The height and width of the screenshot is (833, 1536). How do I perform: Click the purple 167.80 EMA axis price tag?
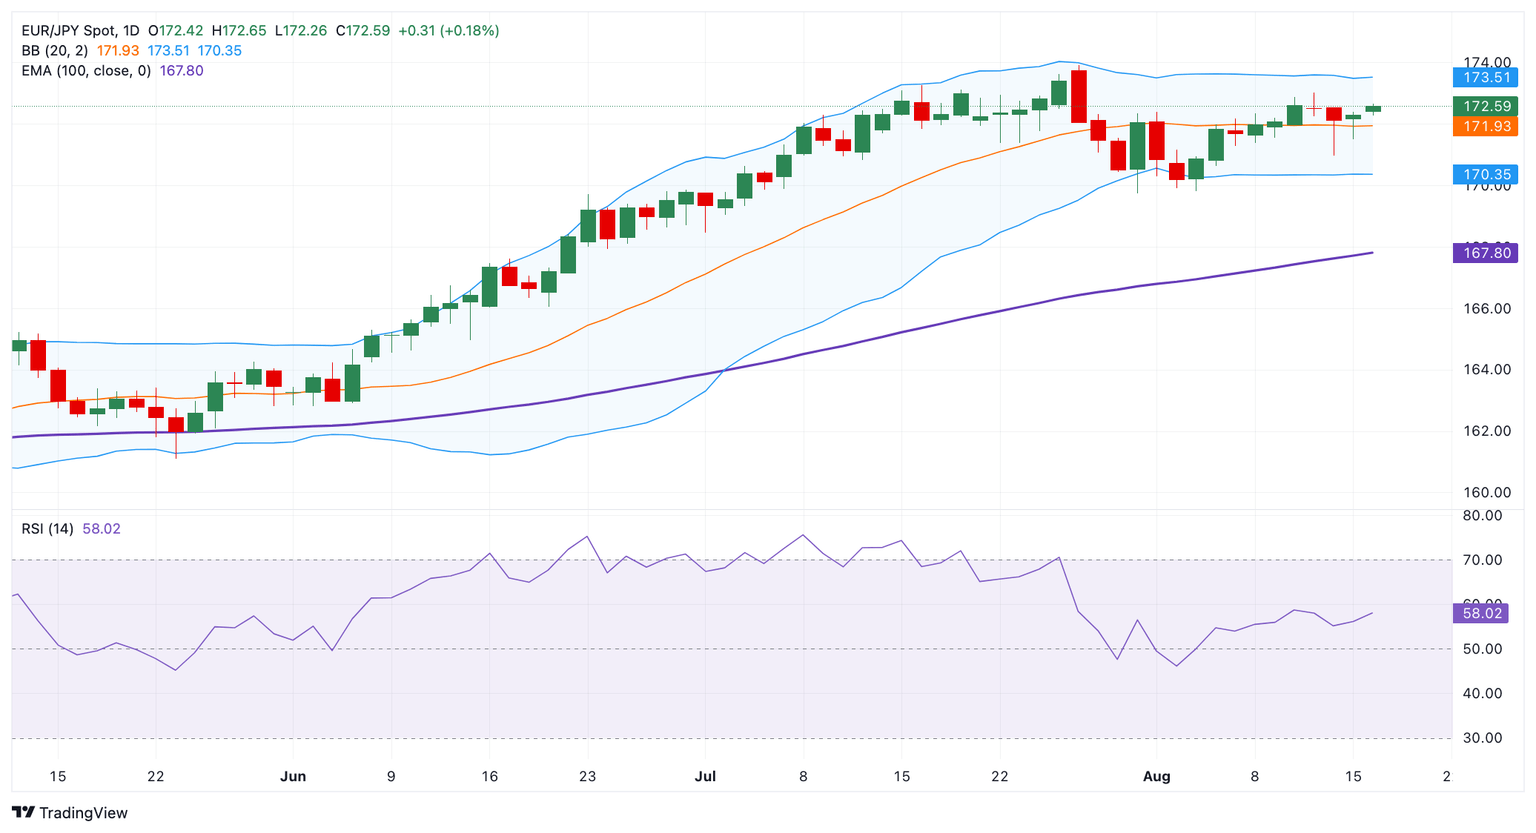1485,254
